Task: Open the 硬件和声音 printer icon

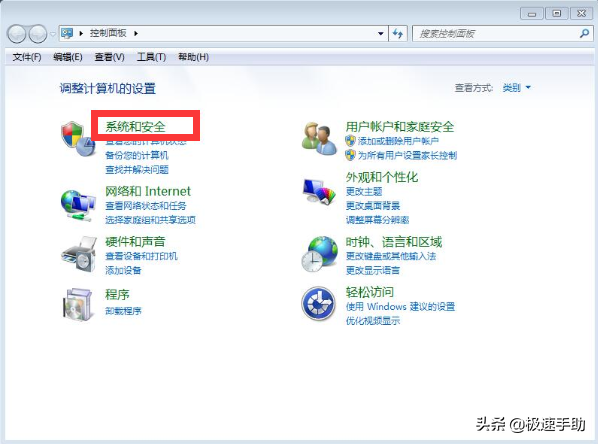Action: tap(79, 254)
